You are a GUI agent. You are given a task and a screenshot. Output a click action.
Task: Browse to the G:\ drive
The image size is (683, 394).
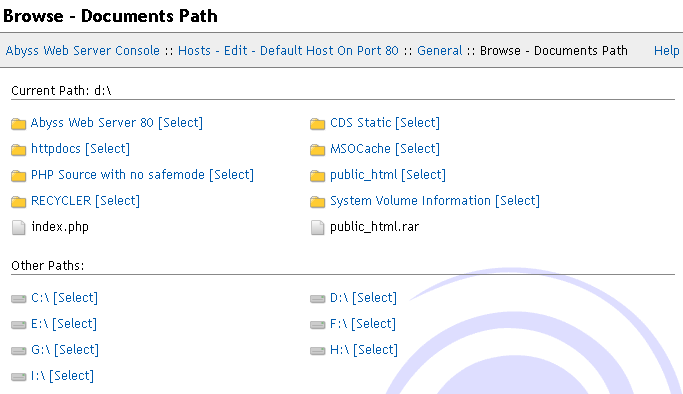41,350
